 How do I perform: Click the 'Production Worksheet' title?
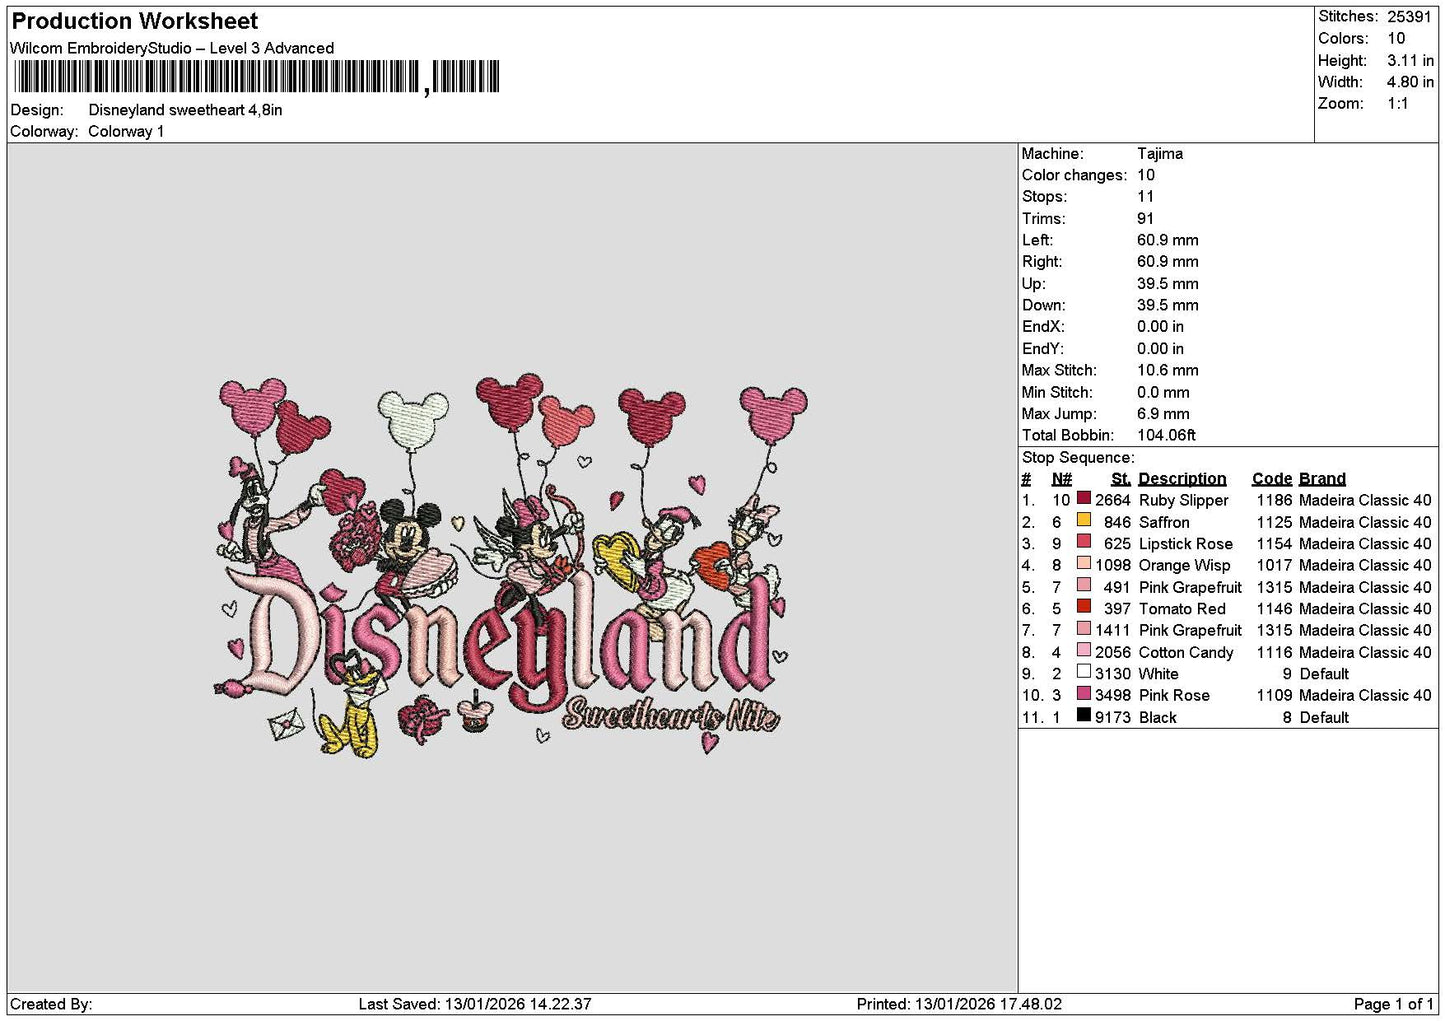coord(134,21)
